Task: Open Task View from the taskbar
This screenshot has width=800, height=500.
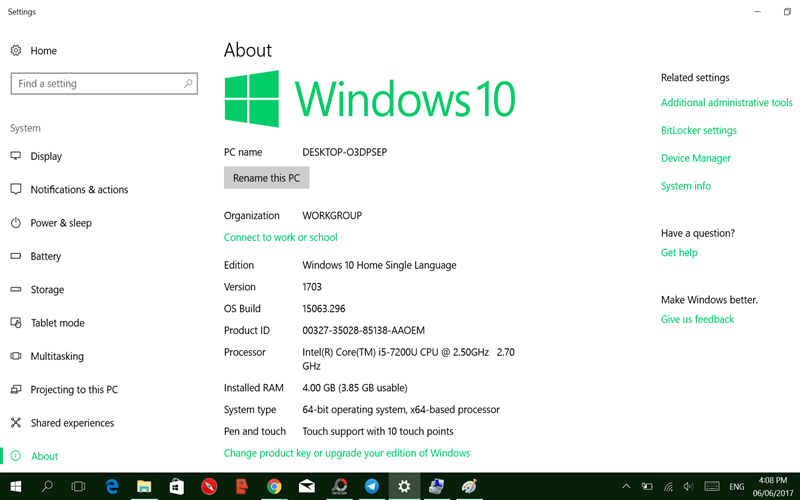Action: coord(78,486)
